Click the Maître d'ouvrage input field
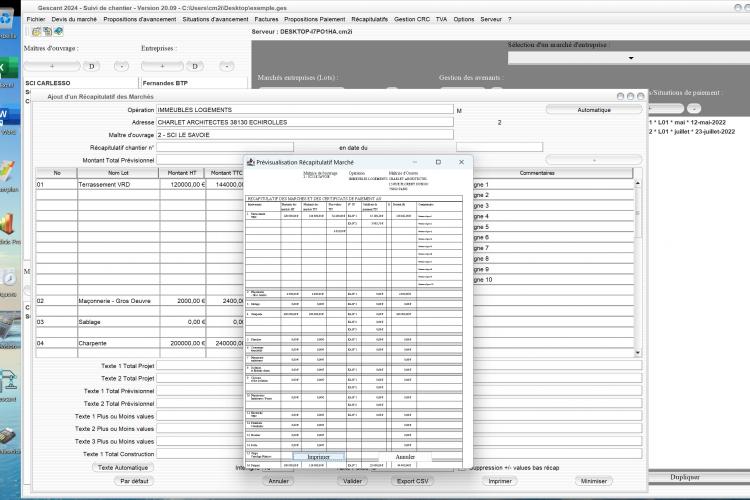This screenshot has width=750, height=500. point(305,134)
